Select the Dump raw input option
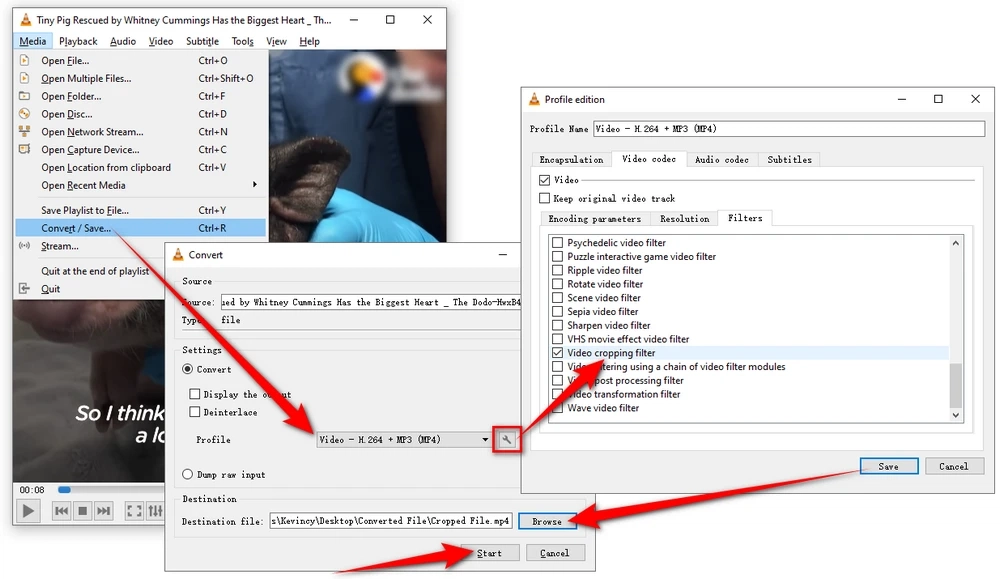Viewport: 1000px width, 579px height. [x=188, y=474]
